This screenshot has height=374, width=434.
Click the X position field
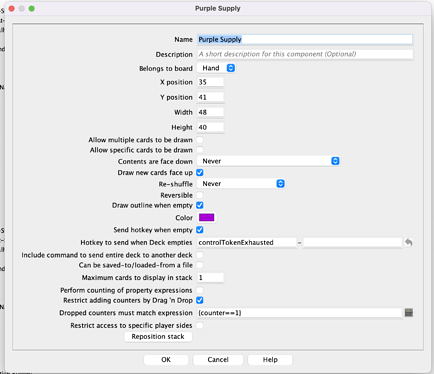210,82
